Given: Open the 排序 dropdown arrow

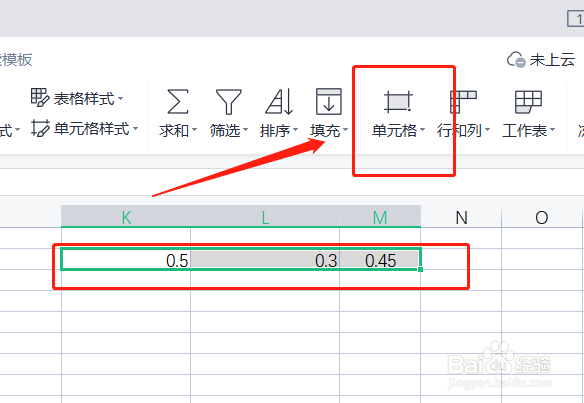Looking at the screenshot, I should tap(295, 131).
